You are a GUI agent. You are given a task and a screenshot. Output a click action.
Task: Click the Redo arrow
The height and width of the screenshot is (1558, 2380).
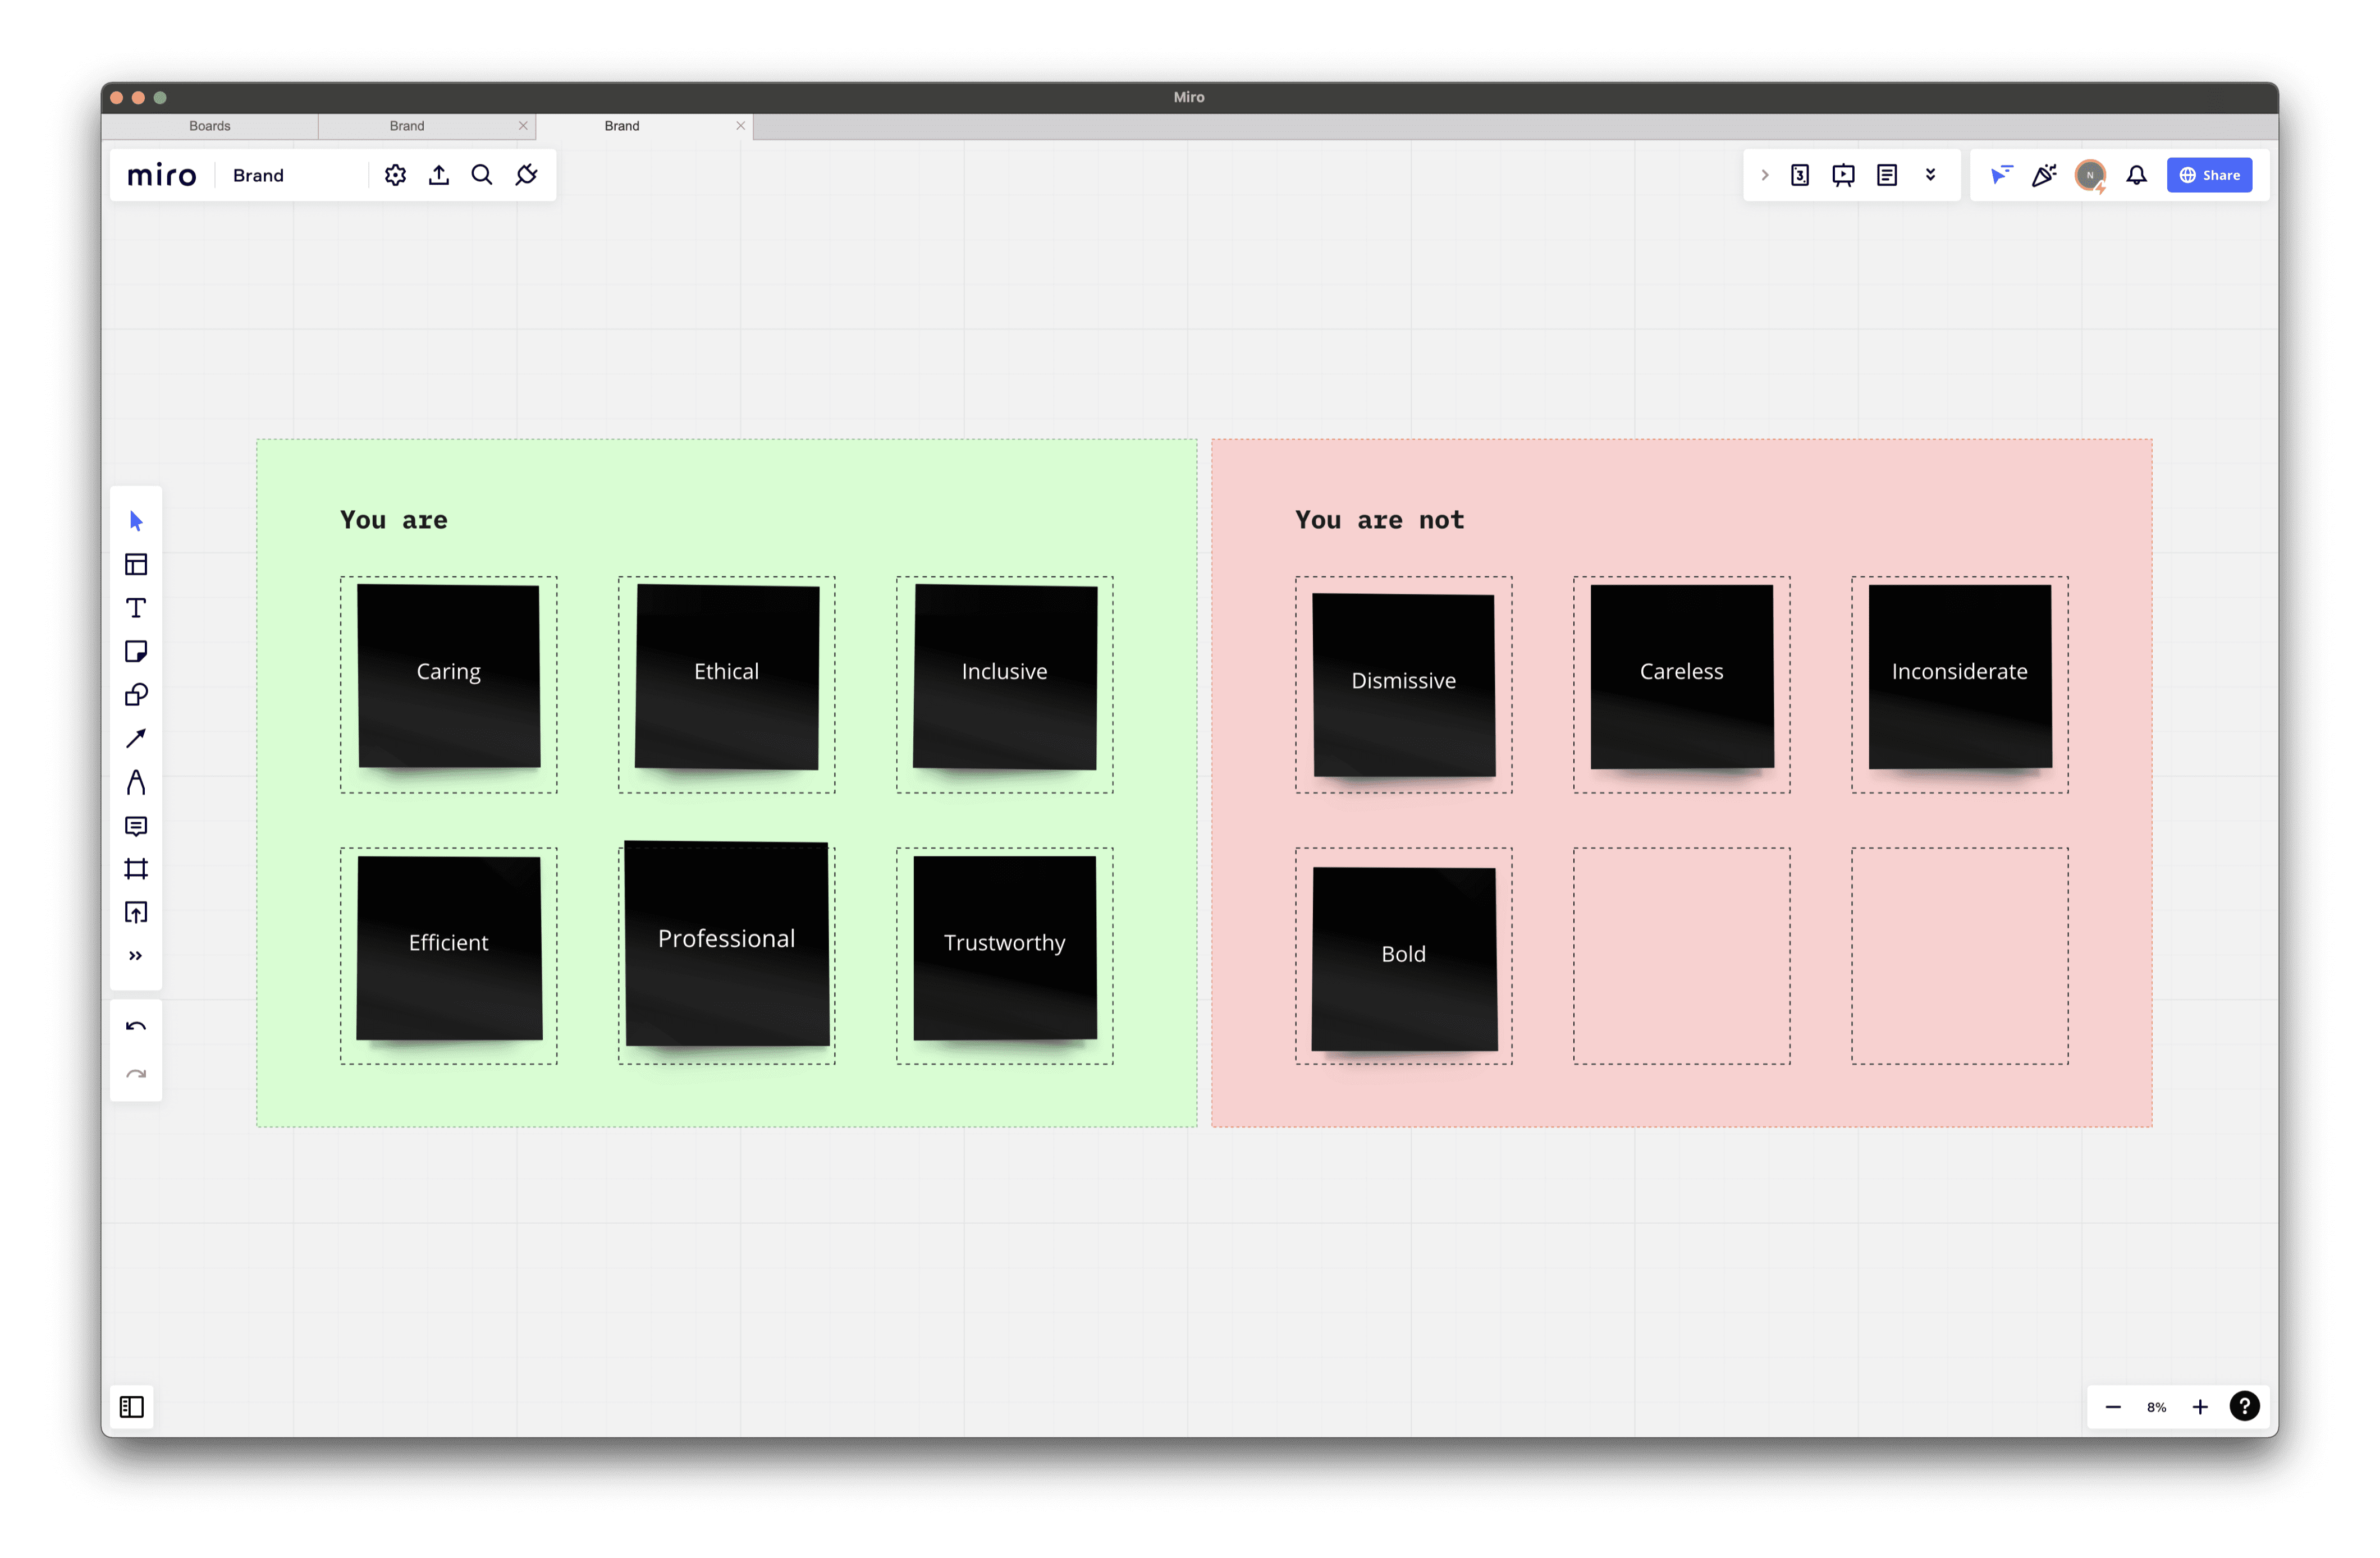[136, 1075]
